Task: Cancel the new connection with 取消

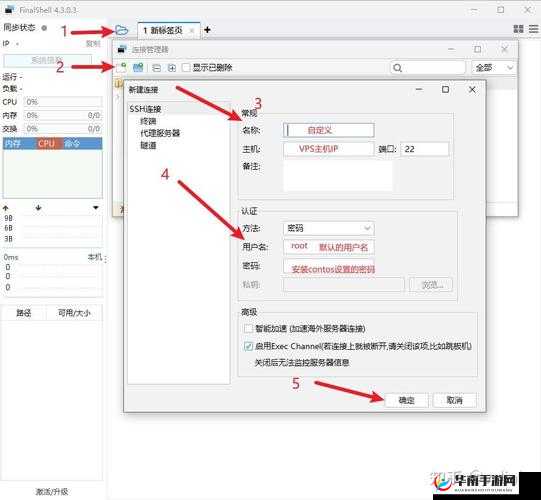Action: coord(454,400)
